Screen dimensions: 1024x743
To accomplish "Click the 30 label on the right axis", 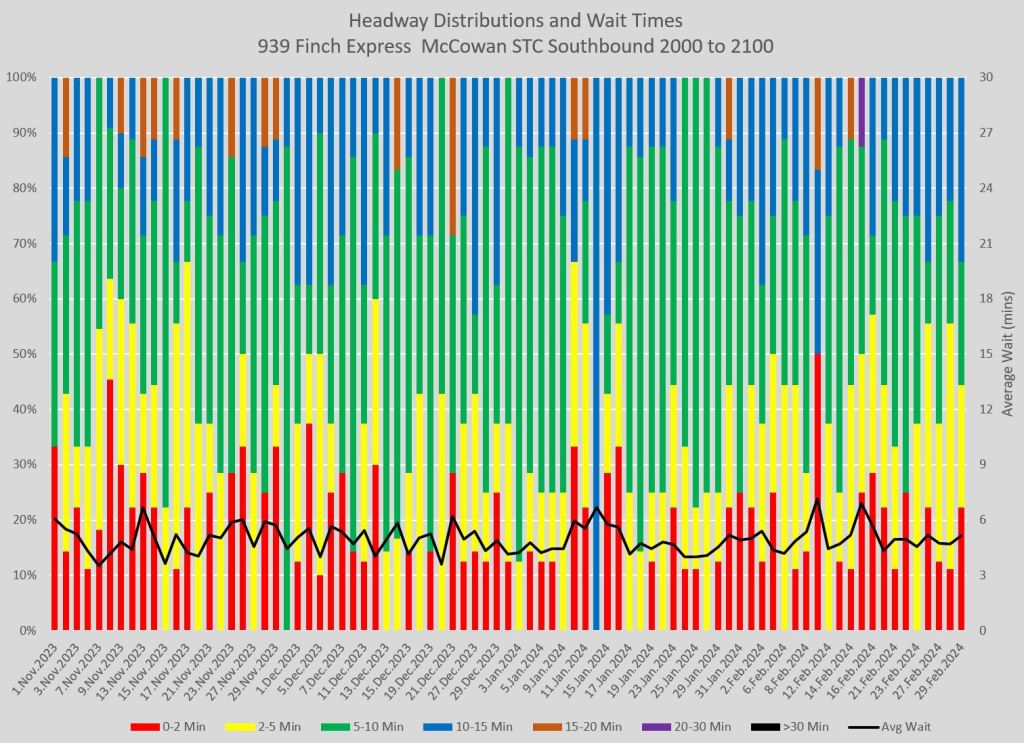I will pos(982,77).
